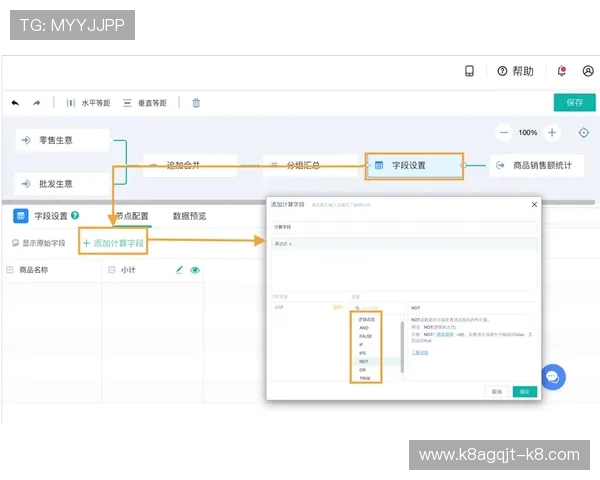Select the 字段设置 node on canvas
600x480 pixels.
coord(414,166)
